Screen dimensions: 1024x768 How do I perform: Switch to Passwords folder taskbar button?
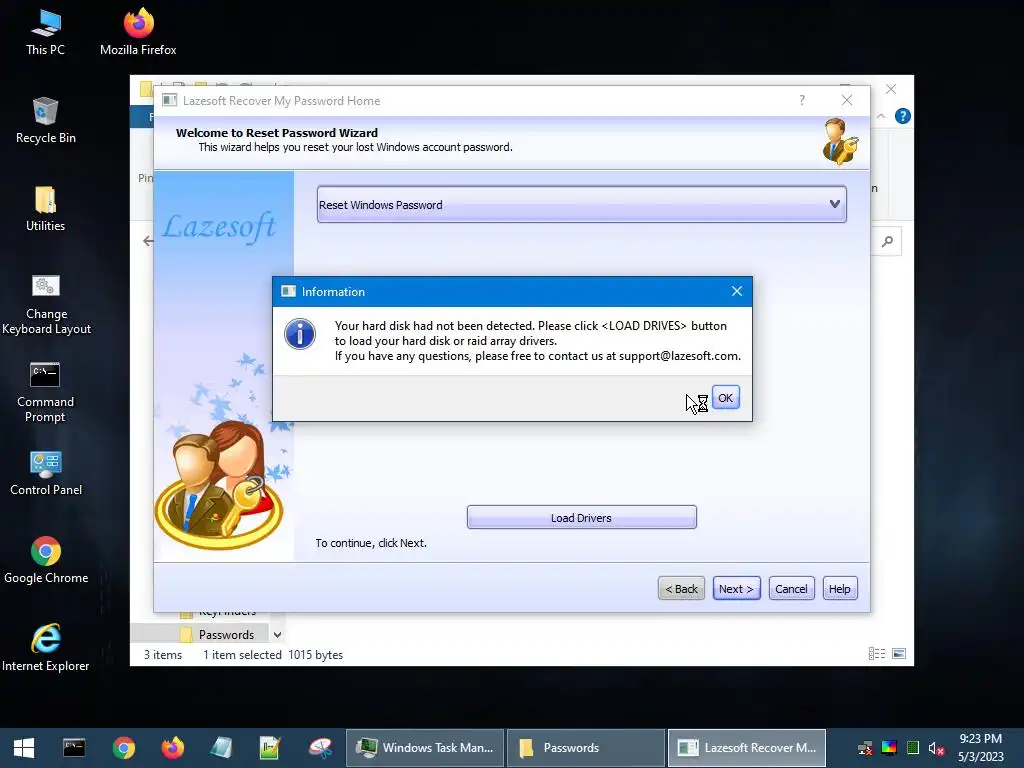[586, 748]
